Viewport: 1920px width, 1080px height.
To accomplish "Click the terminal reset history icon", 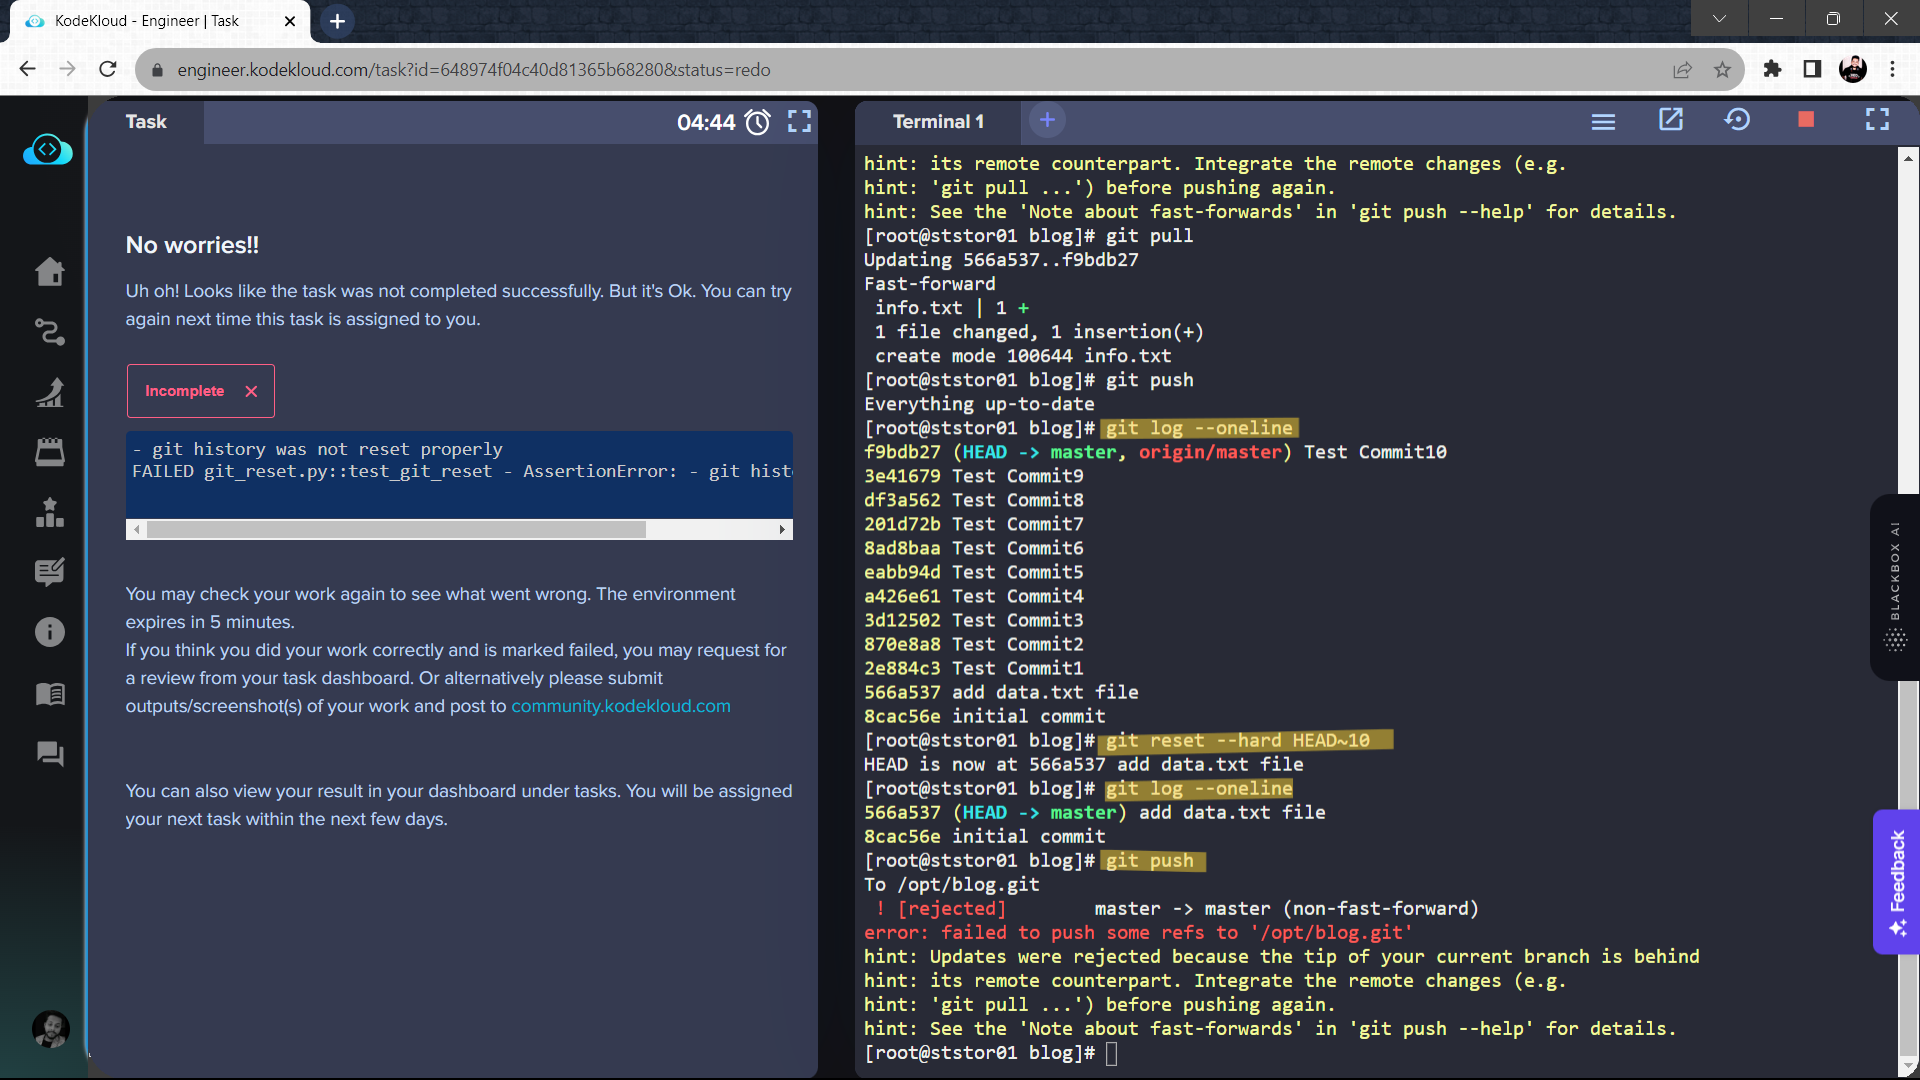I will tap(1737, 120).
